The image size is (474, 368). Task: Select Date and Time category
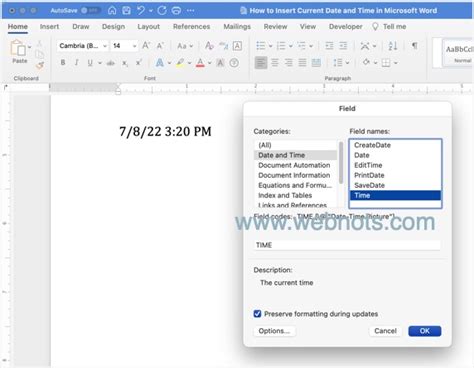[x=295, y=155]
